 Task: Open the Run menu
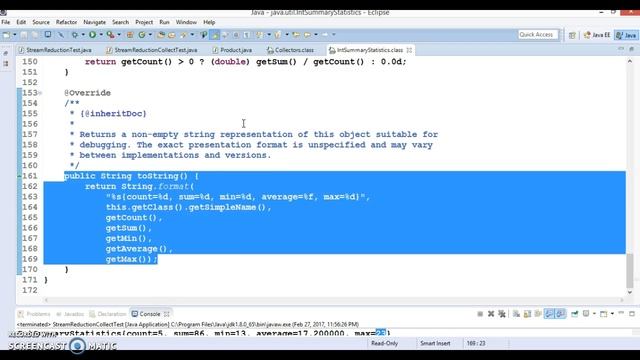tap(164, 22)
